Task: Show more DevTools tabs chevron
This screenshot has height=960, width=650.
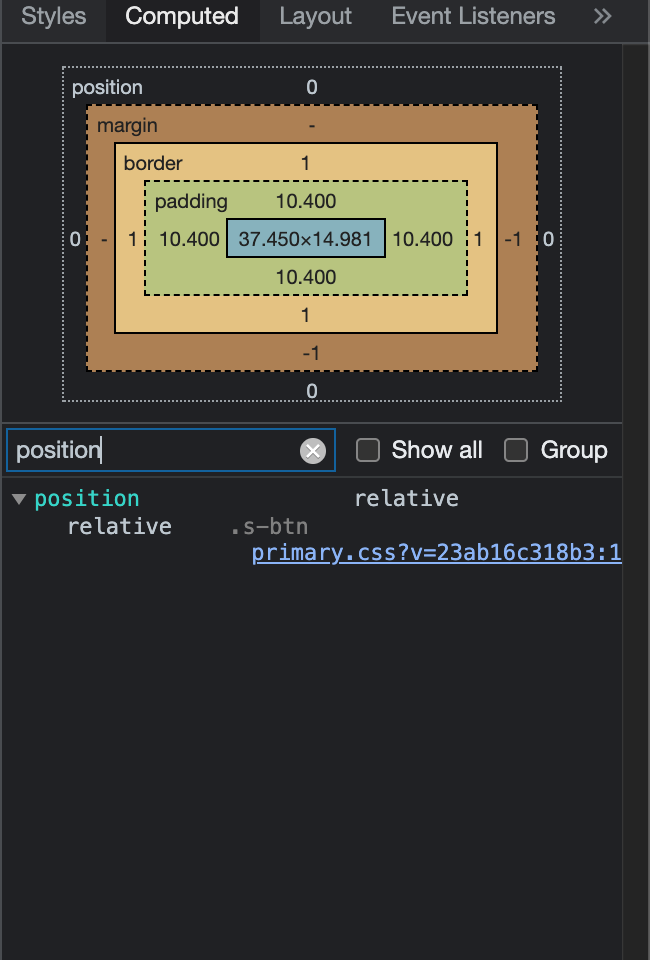Action: point(602,16)
